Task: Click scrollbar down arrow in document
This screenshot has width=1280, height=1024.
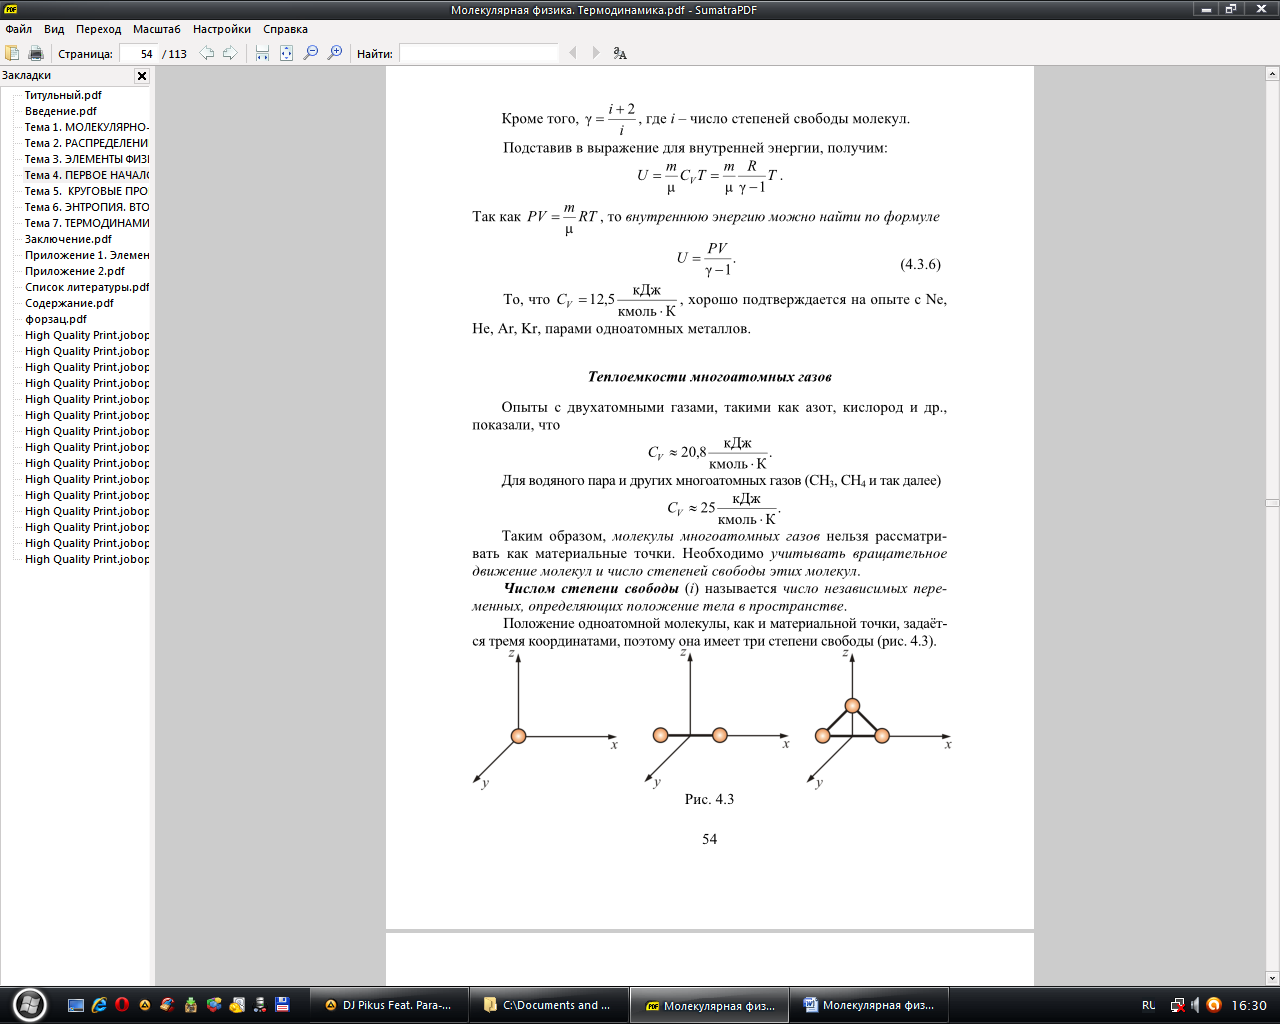Action: 1272,978
